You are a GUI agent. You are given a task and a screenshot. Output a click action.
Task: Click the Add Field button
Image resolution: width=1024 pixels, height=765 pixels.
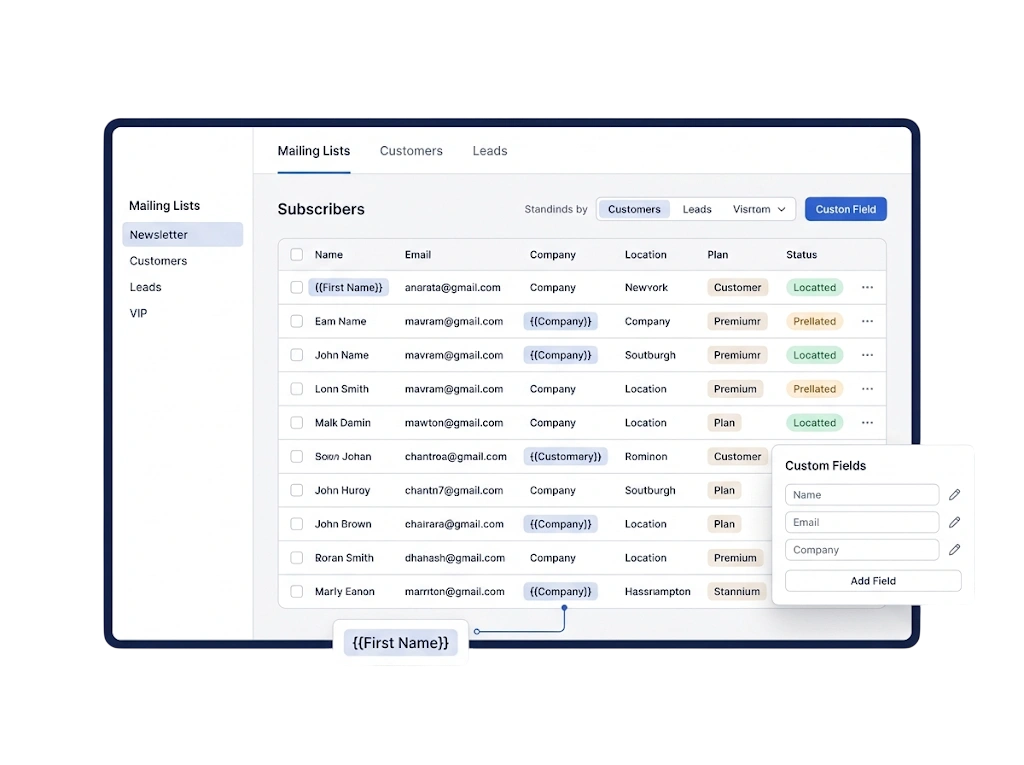(873, 581)
